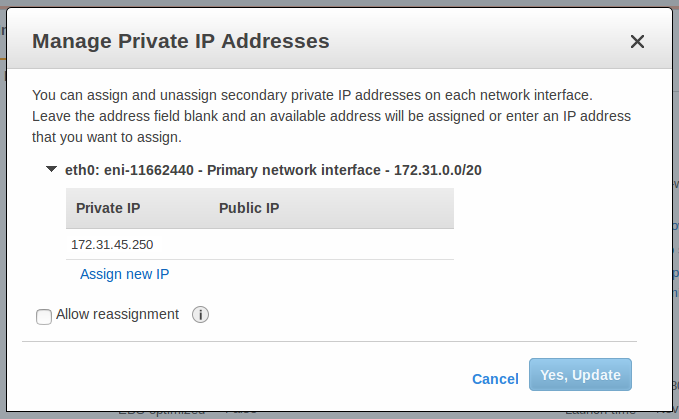Viewport: 679px width, 419px height.
Task: Click the Manage Private IP Addresses title
Action: click(x=181, y=41)
